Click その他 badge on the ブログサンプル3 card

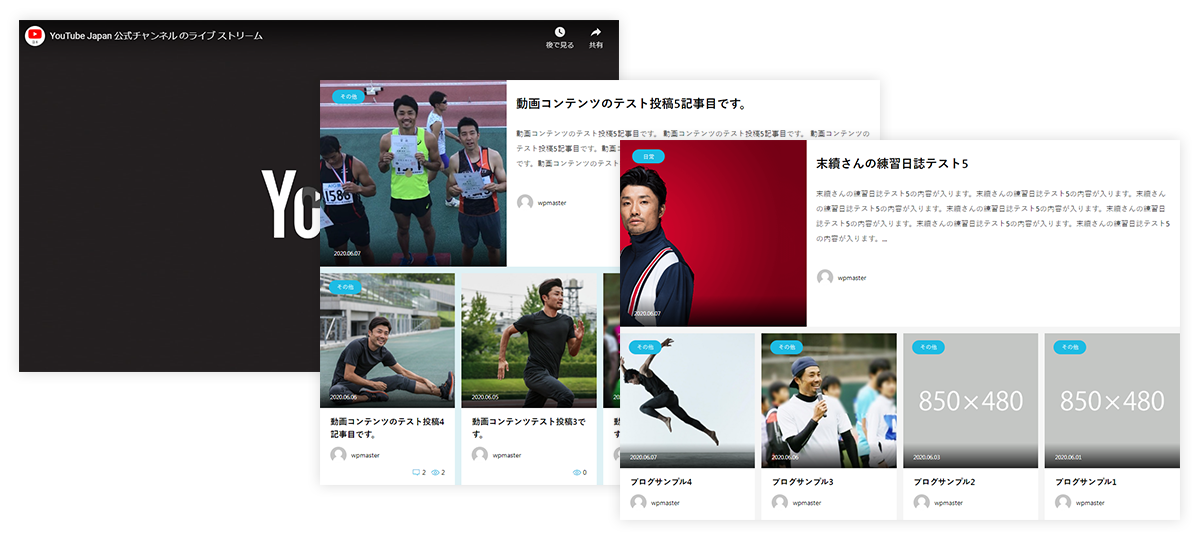pos(786,347)
